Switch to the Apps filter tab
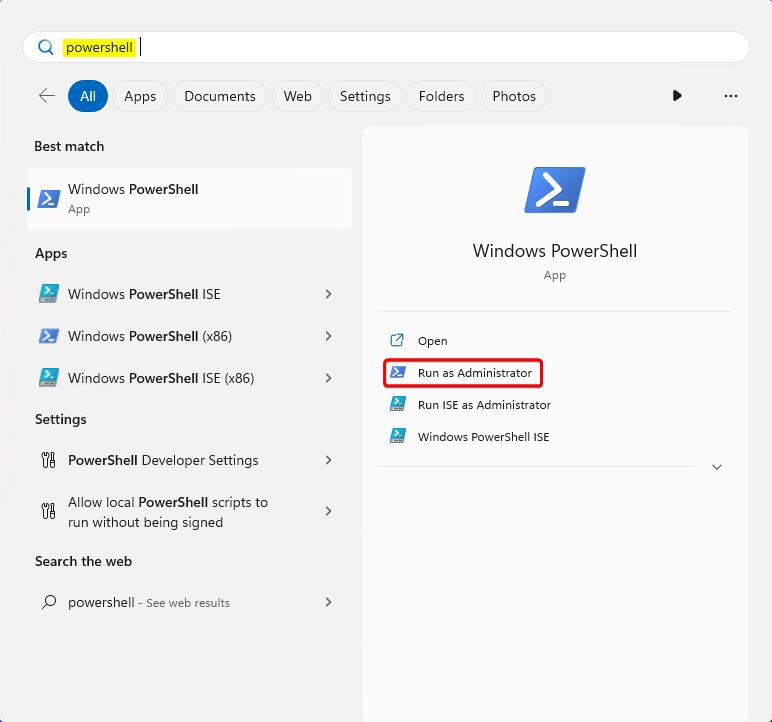 point(140,96)
